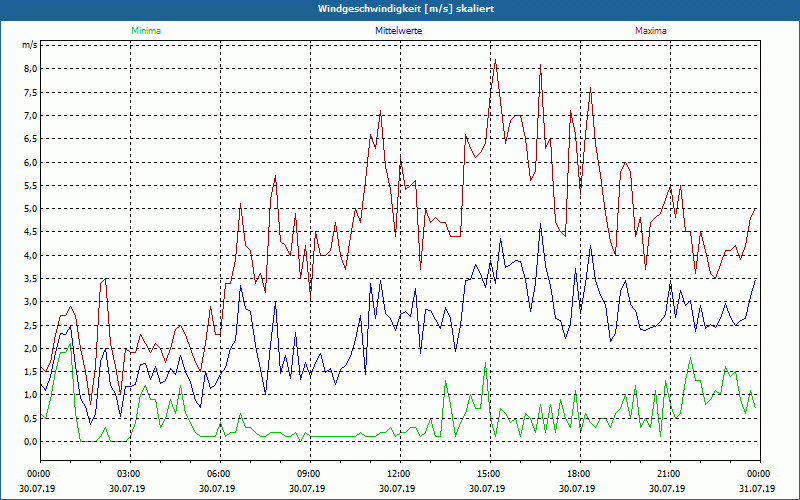Click the chart title Windgeschwindigkeit [m/s] skaliert
The image size is (800, 500).
click(406, 9)
